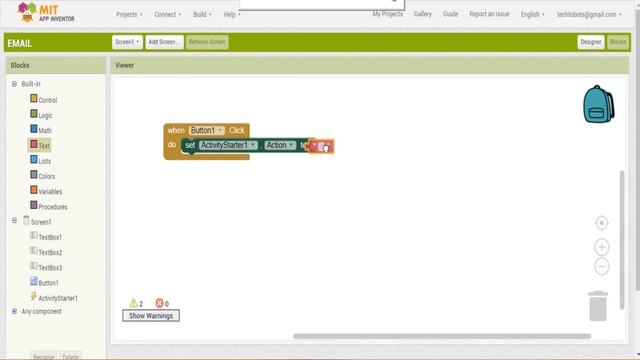Collapse the Screen1 tree section
Viewport: 640px width, 360px height.
(14, 220)
